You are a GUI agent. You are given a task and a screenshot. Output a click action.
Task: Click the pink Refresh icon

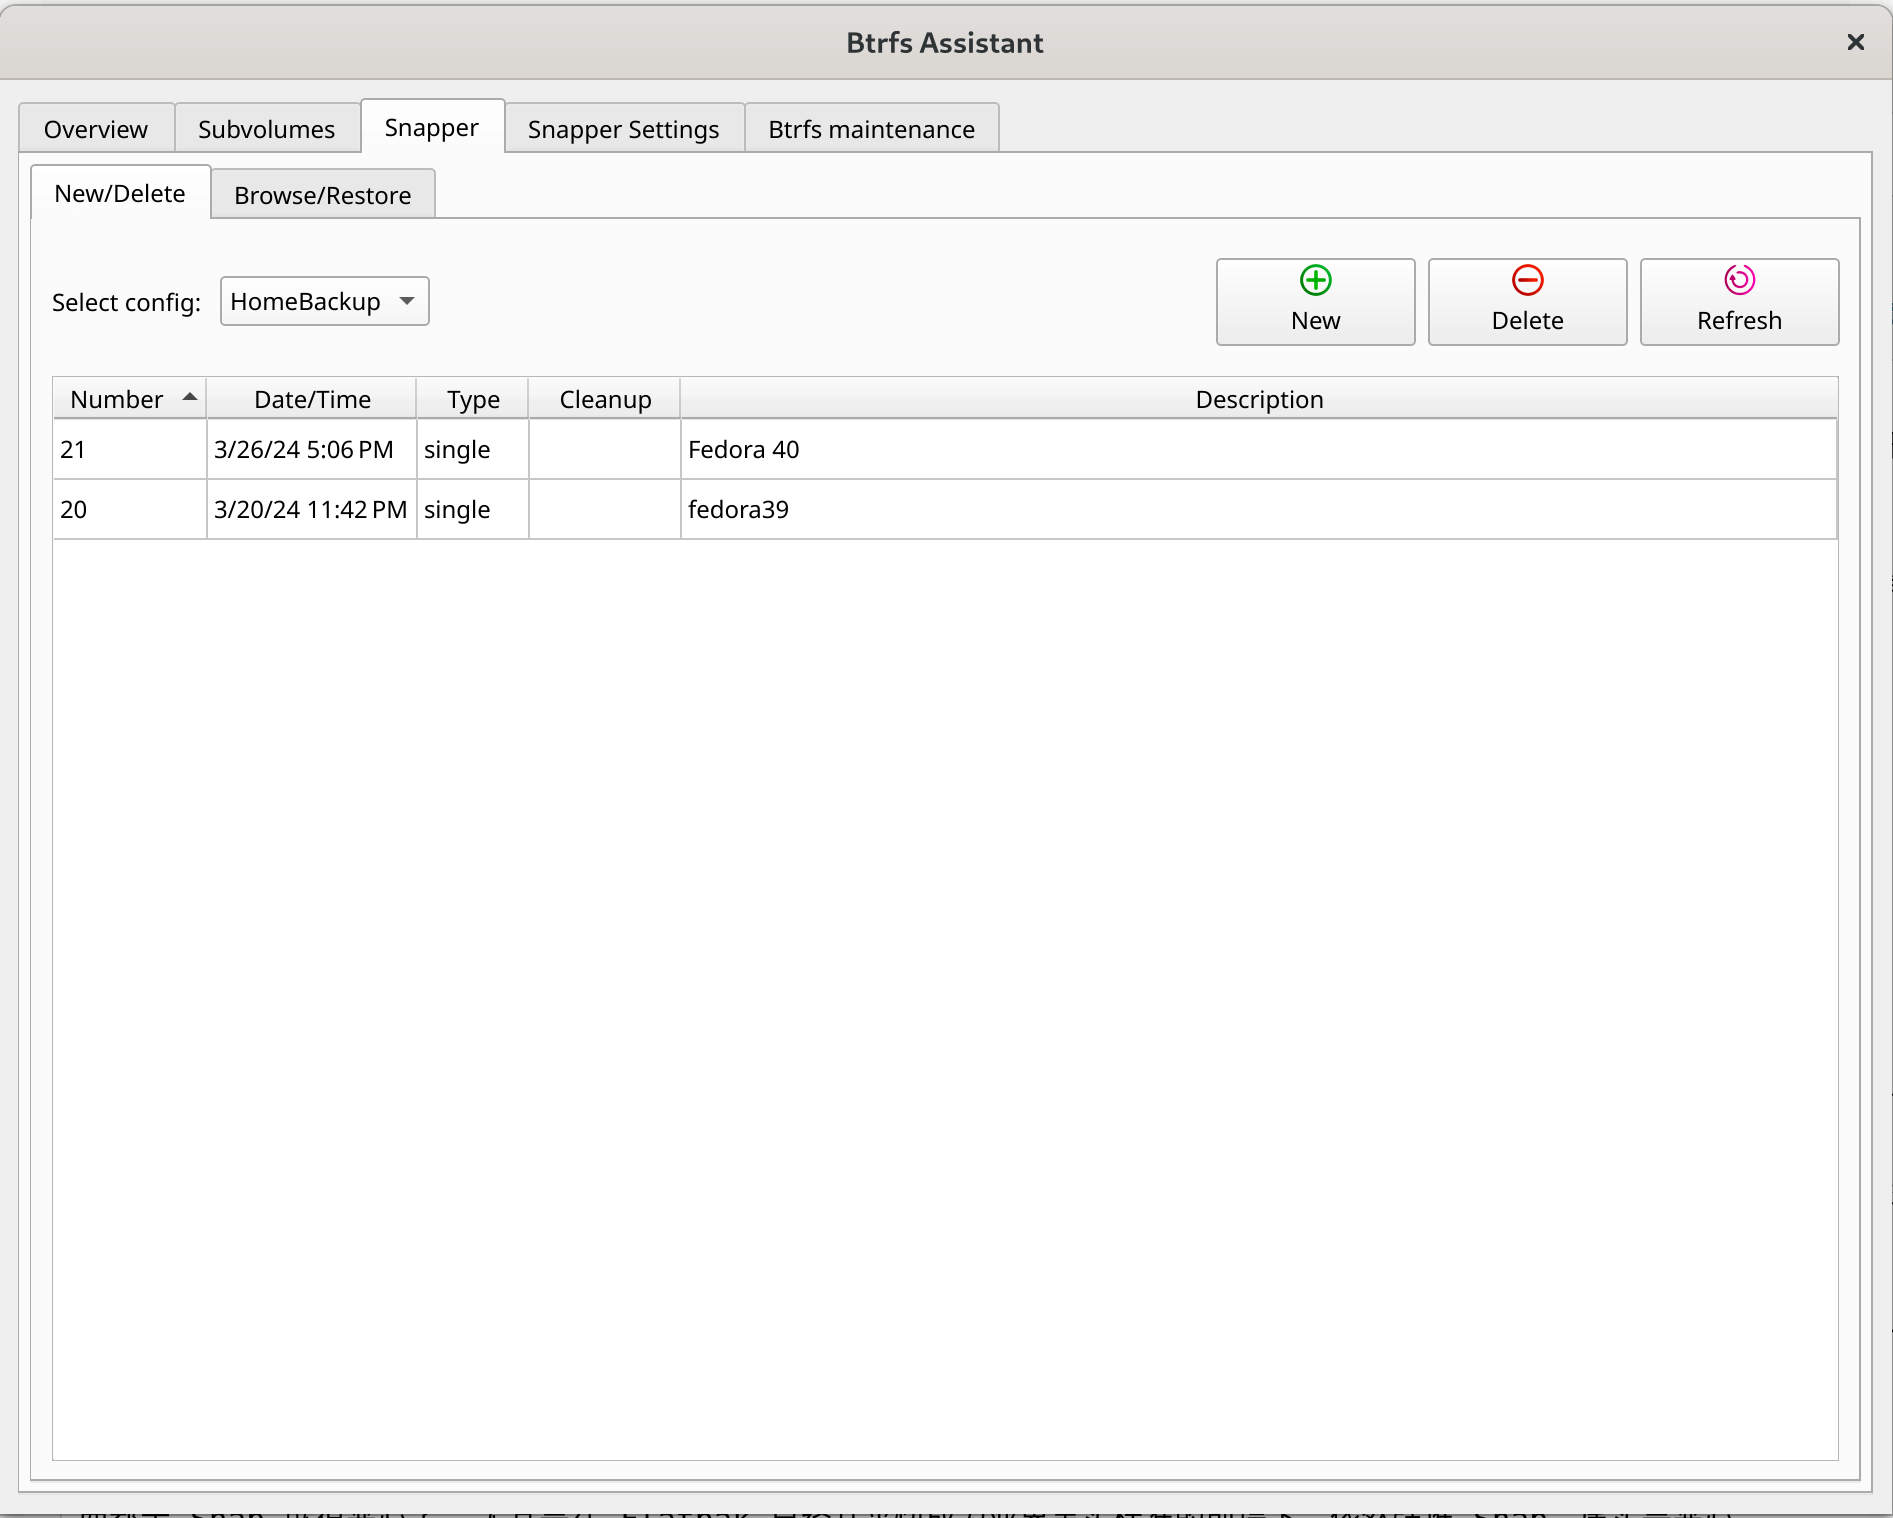[x=1739, y=281]
